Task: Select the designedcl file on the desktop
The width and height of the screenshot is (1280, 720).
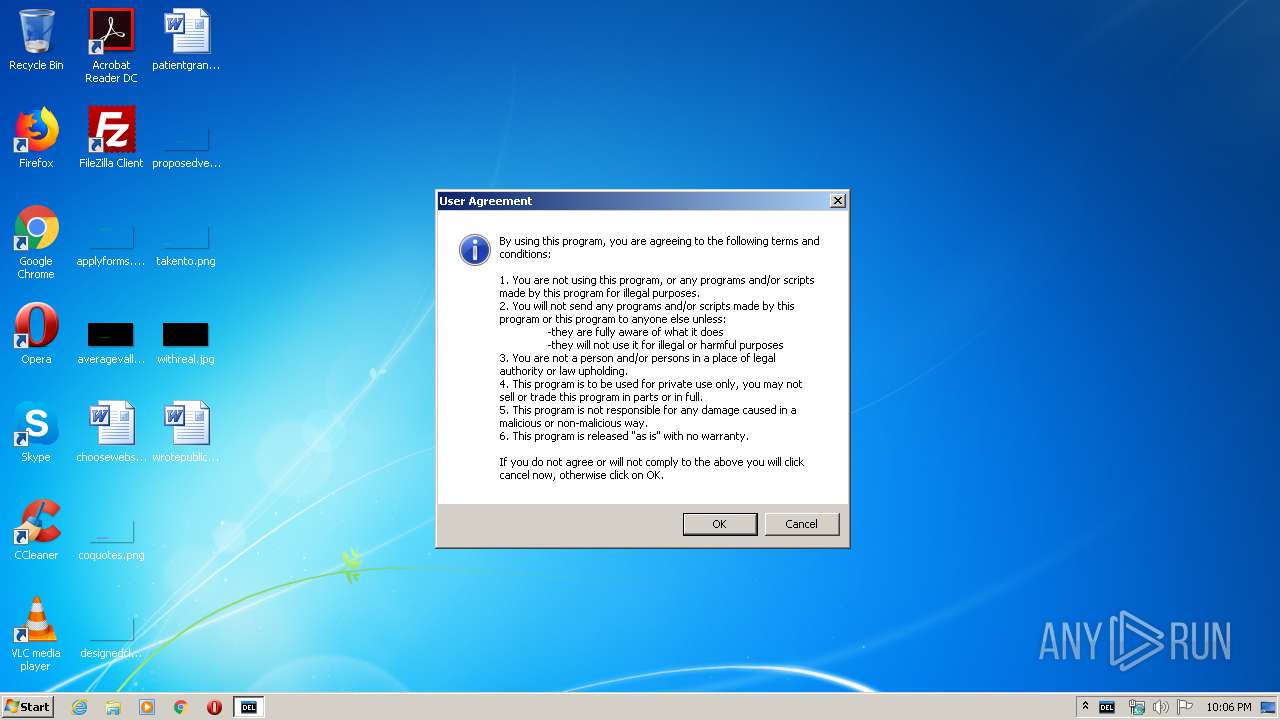Action: 111,637
